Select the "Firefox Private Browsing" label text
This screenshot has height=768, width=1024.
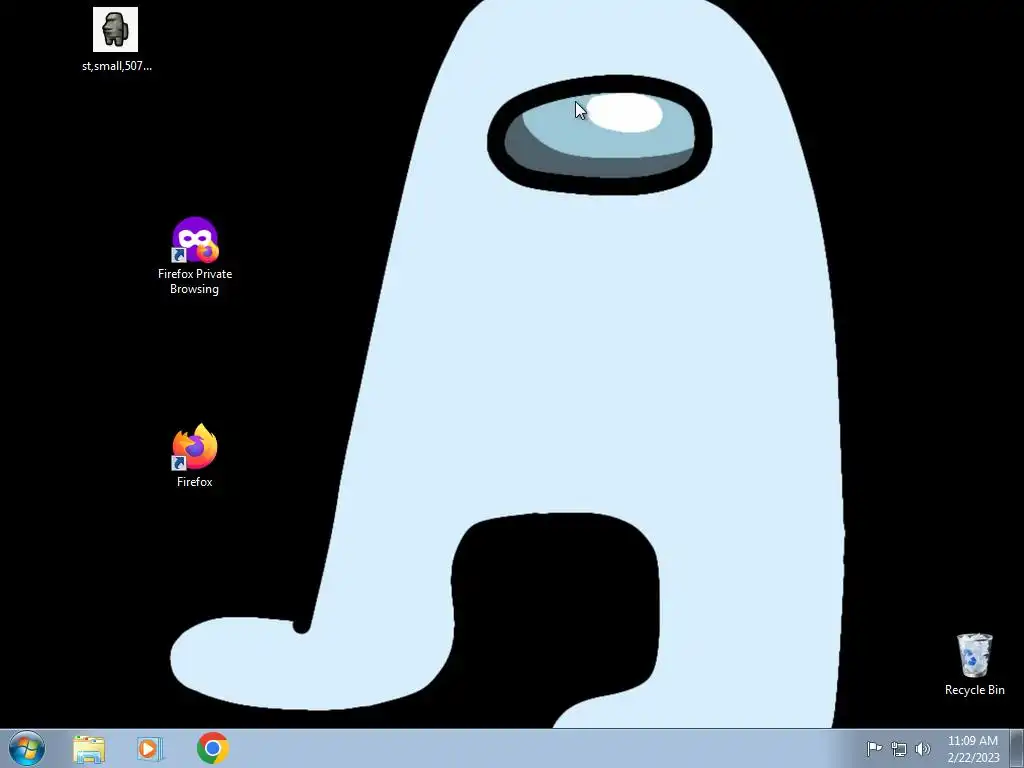pos(195,281)
